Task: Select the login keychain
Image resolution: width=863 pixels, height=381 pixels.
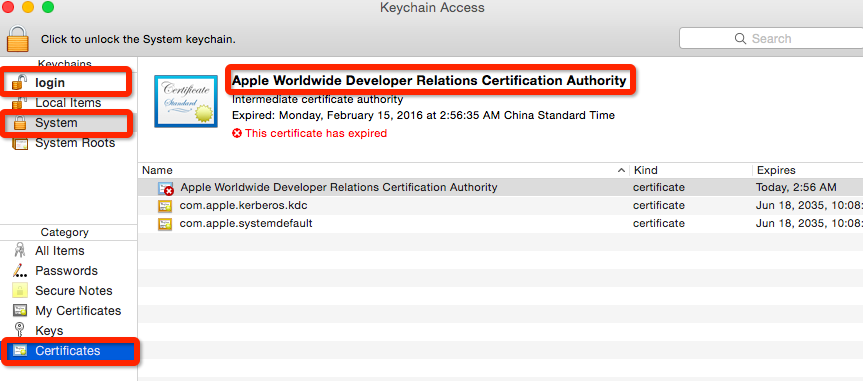Action: (50, 83)
